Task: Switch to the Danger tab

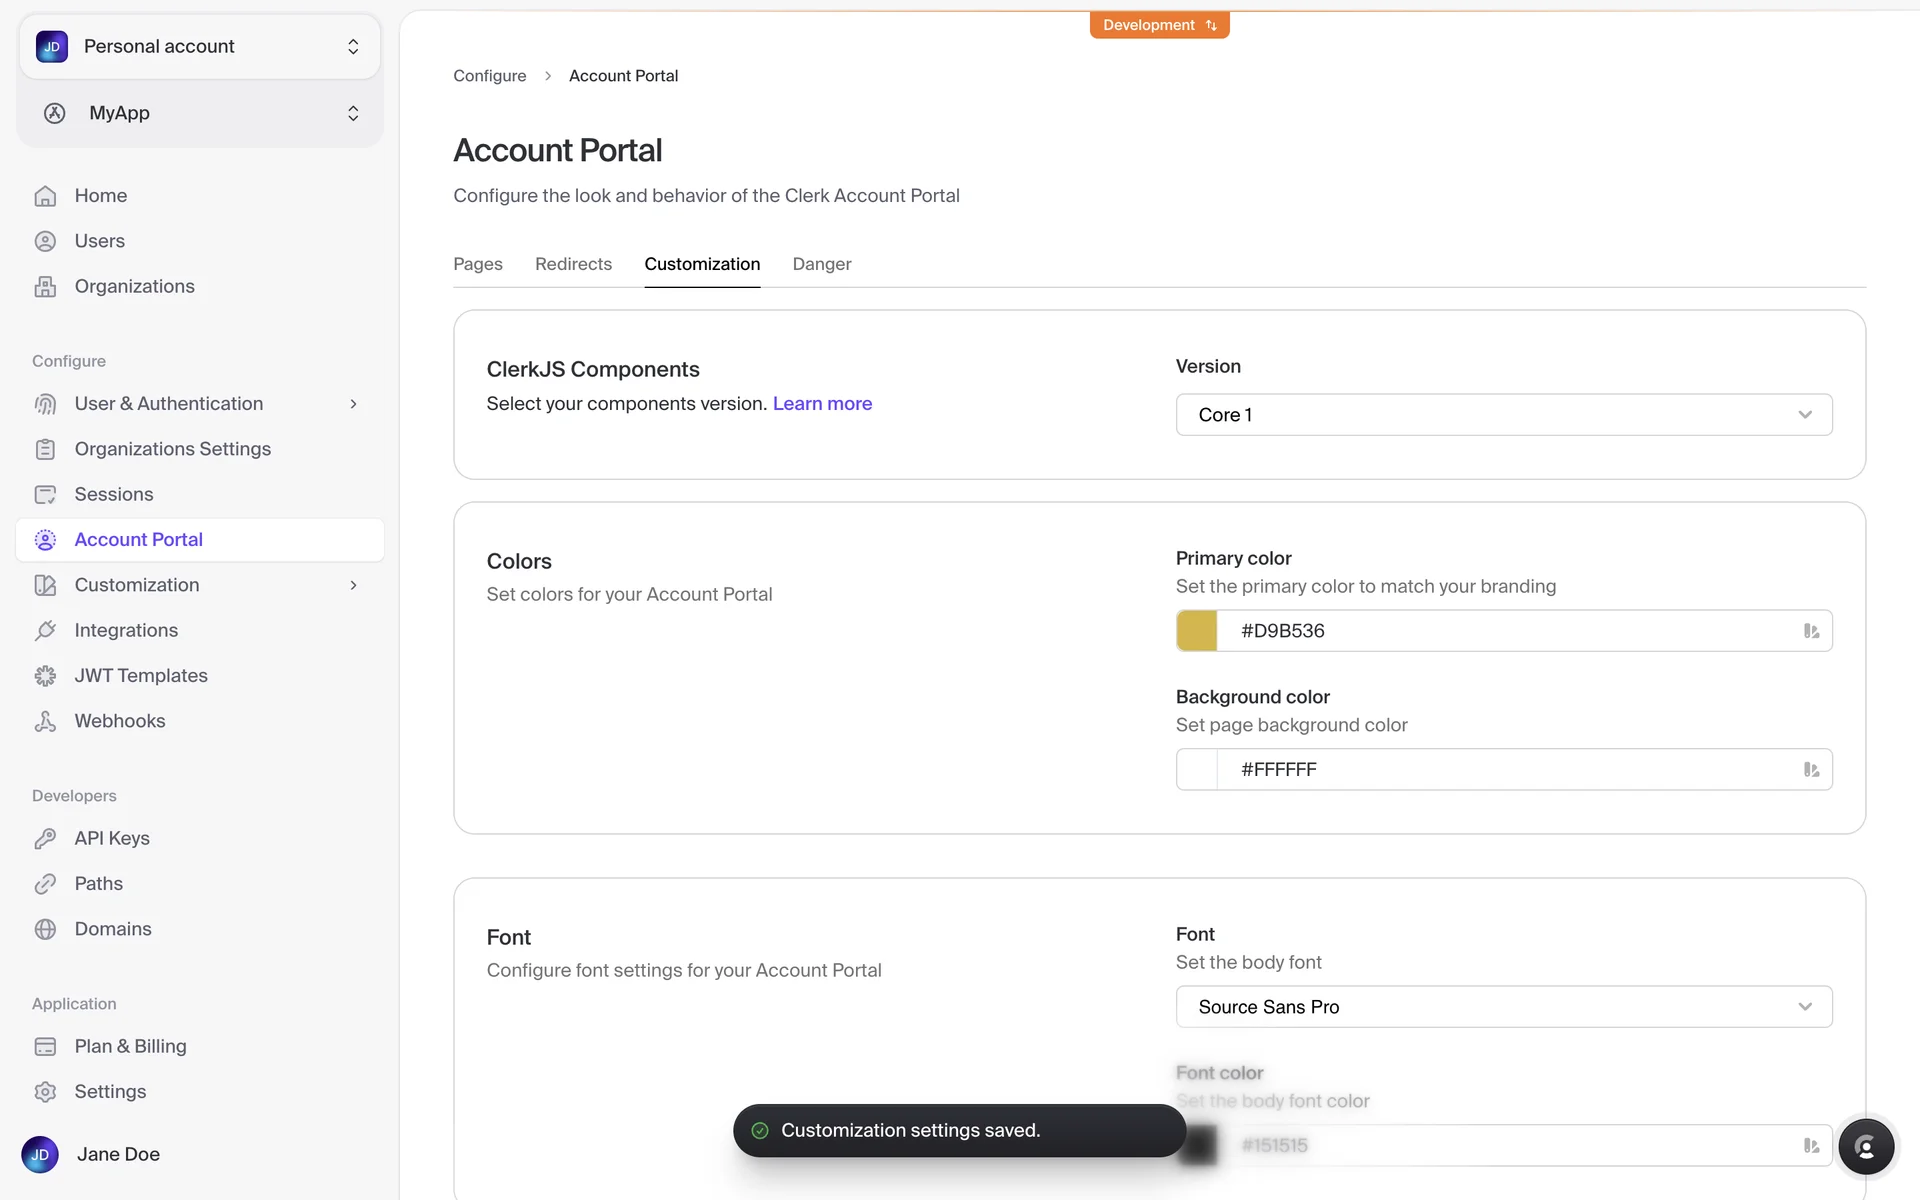Action: [x=821, y=264]
